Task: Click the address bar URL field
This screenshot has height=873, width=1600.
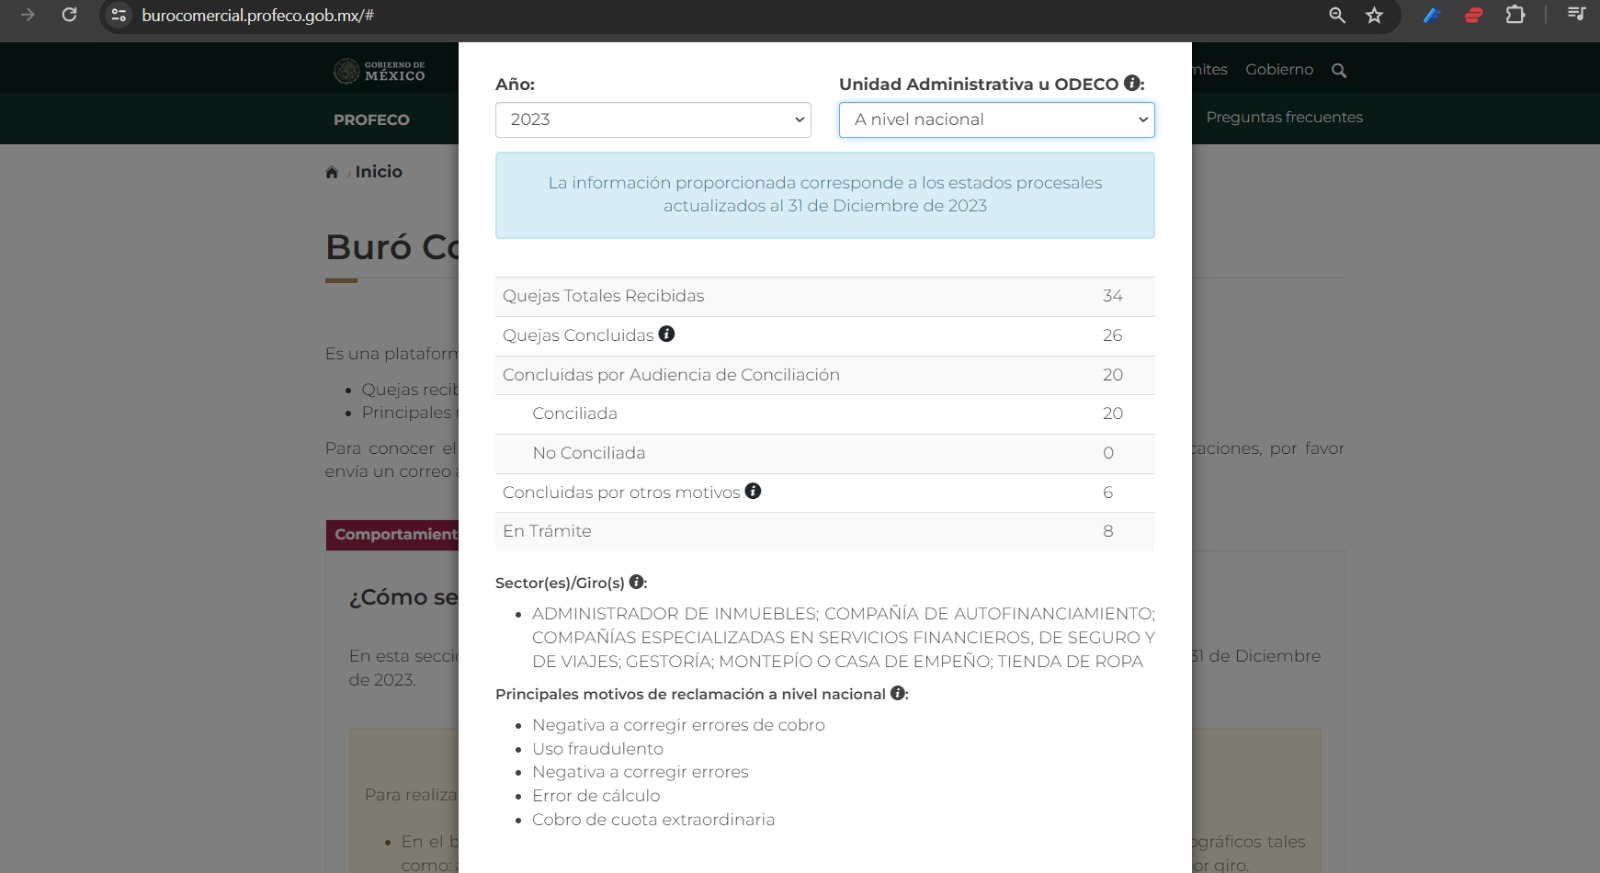Action: click(700, 15)
